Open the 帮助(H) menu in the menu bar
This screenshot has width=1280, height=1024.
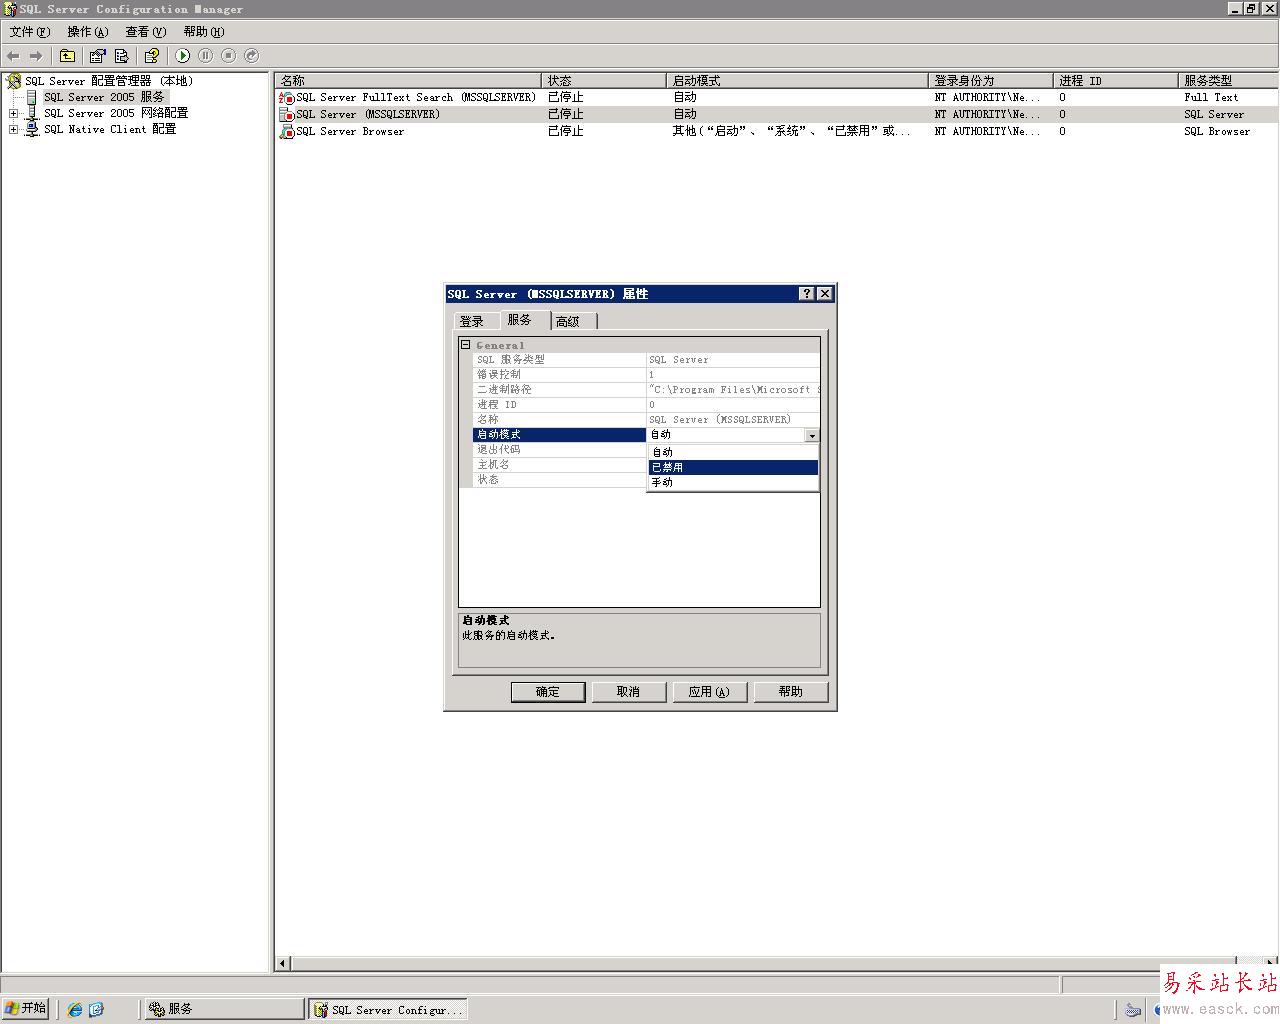pos(203,32)
